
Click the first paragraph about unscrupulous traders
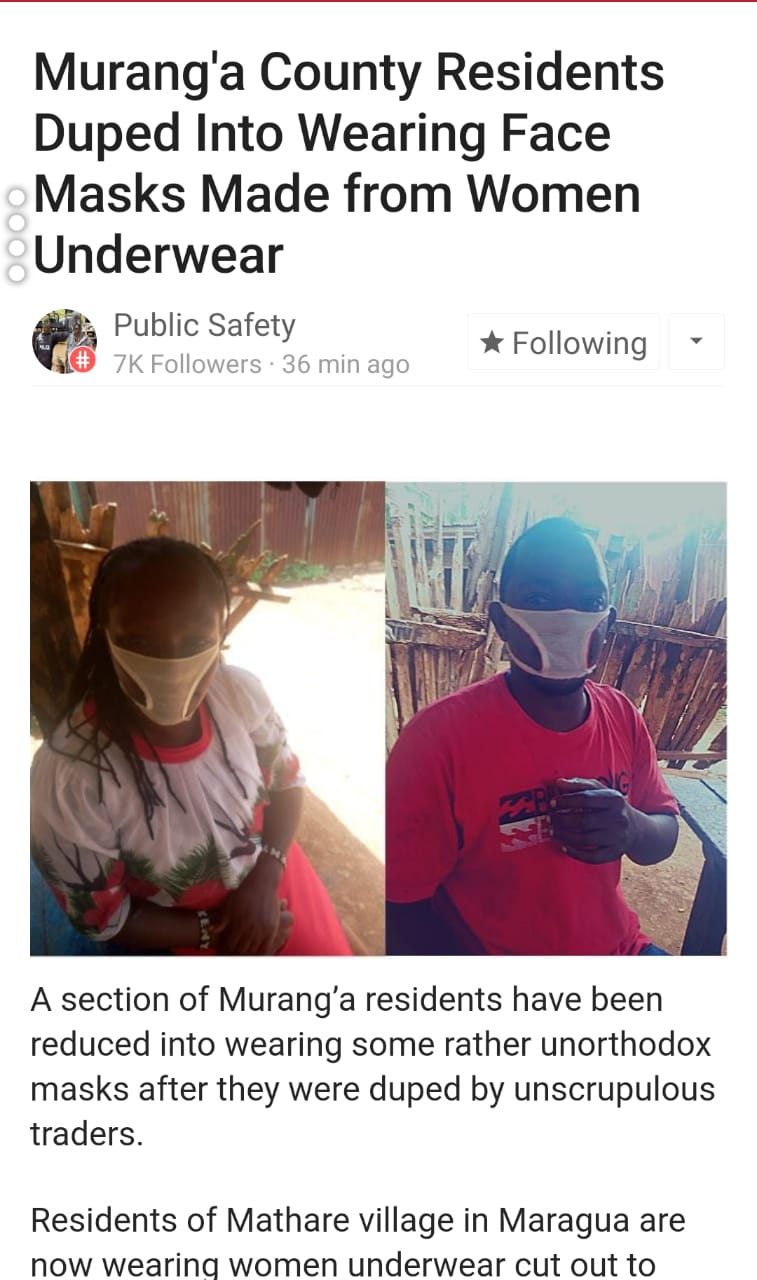tap(372, 1067)
